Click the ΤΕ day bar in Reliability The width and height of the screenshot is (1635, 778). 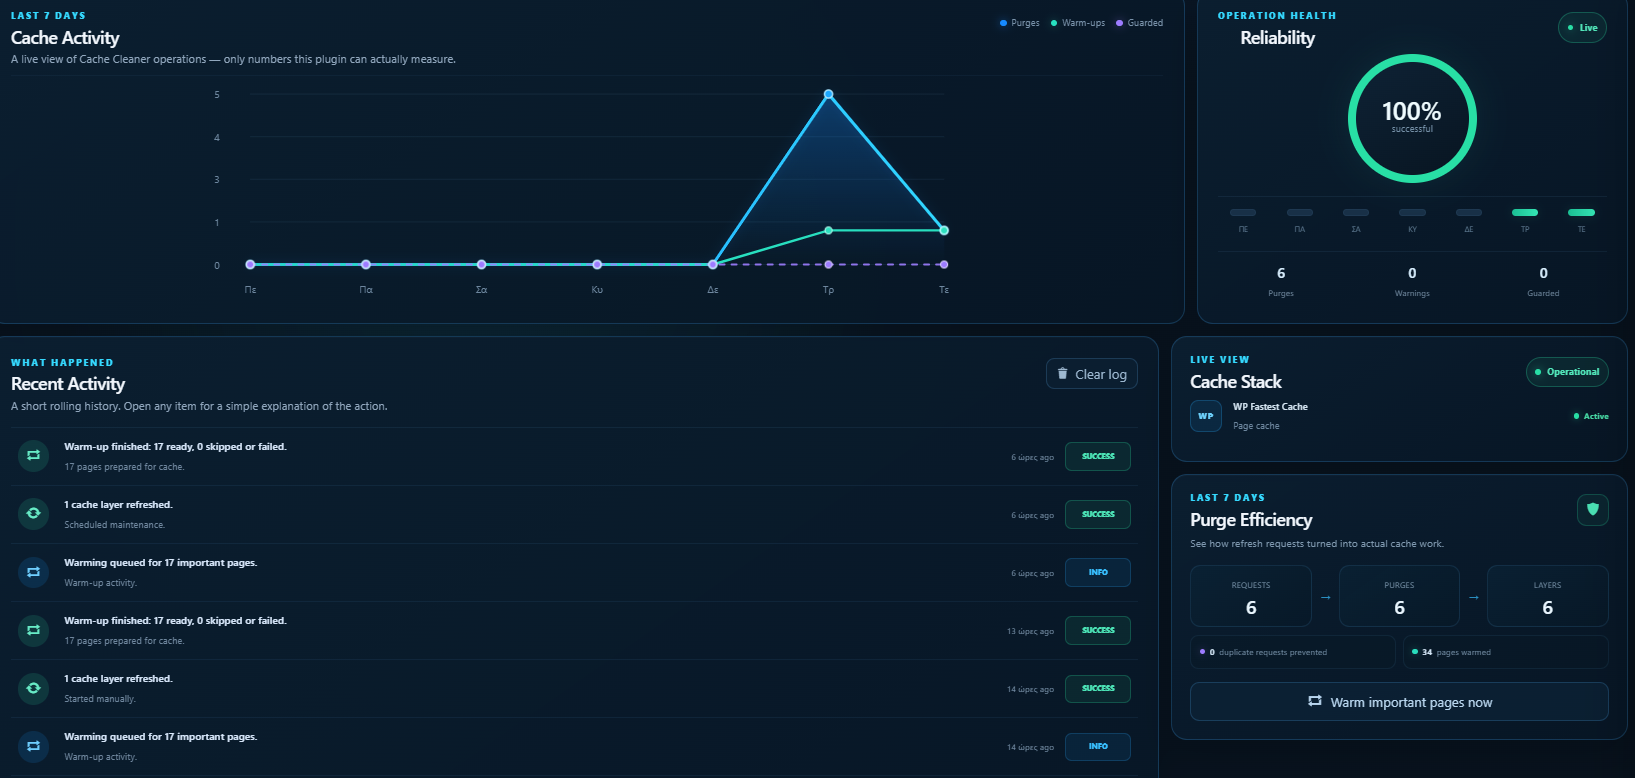point(1581,212)
